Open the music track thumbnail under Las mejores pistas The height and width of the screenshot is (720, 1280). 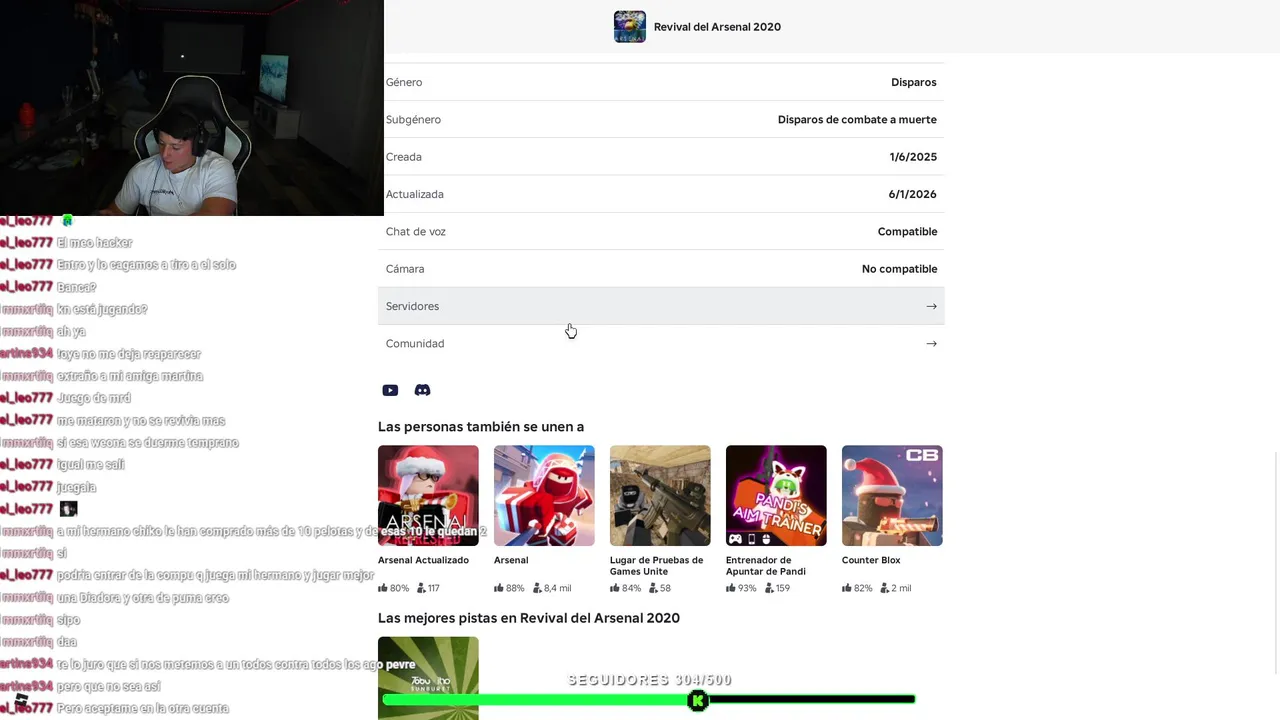coord(428,678)
